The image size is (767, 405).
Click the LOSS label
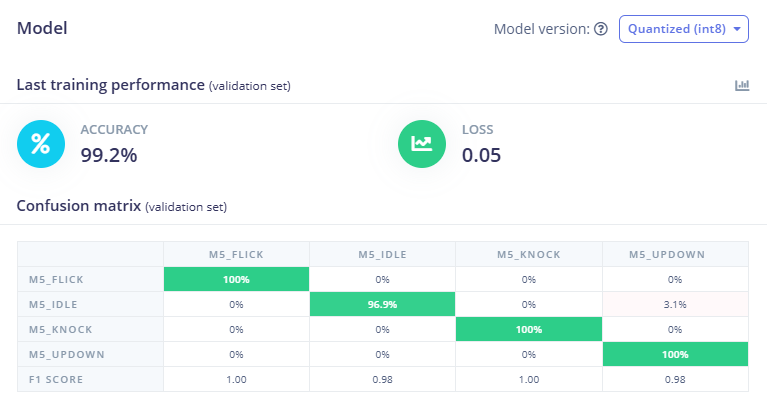(477, 130)
